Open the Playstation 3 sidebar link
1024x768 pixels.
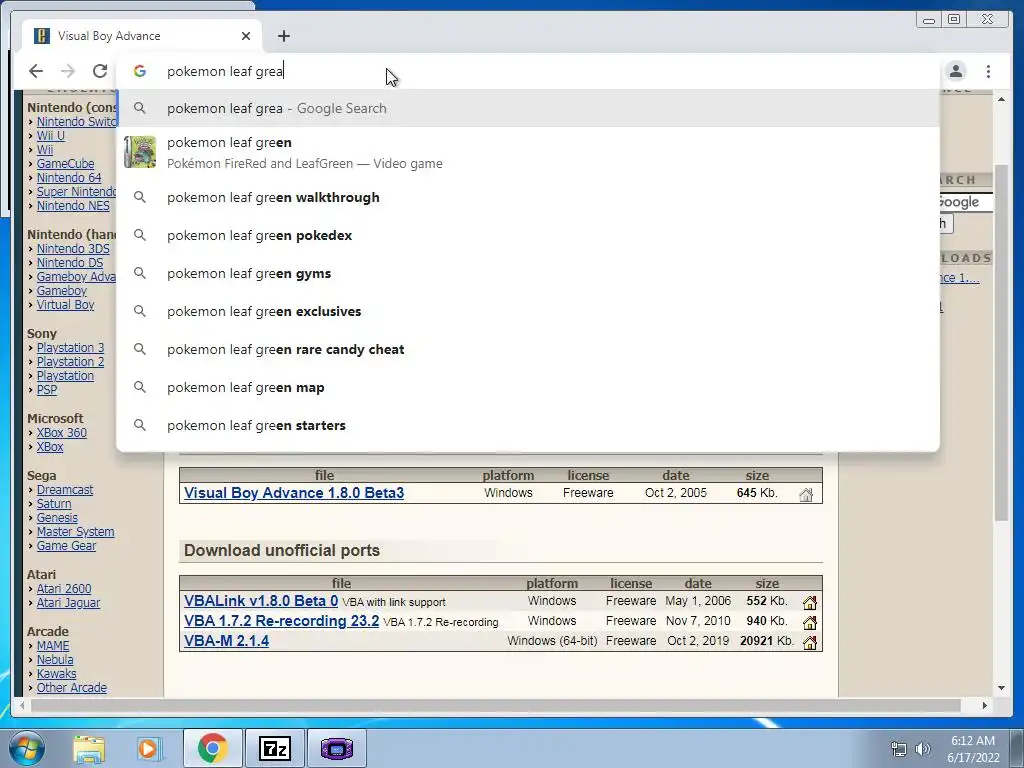coord(71,348)
